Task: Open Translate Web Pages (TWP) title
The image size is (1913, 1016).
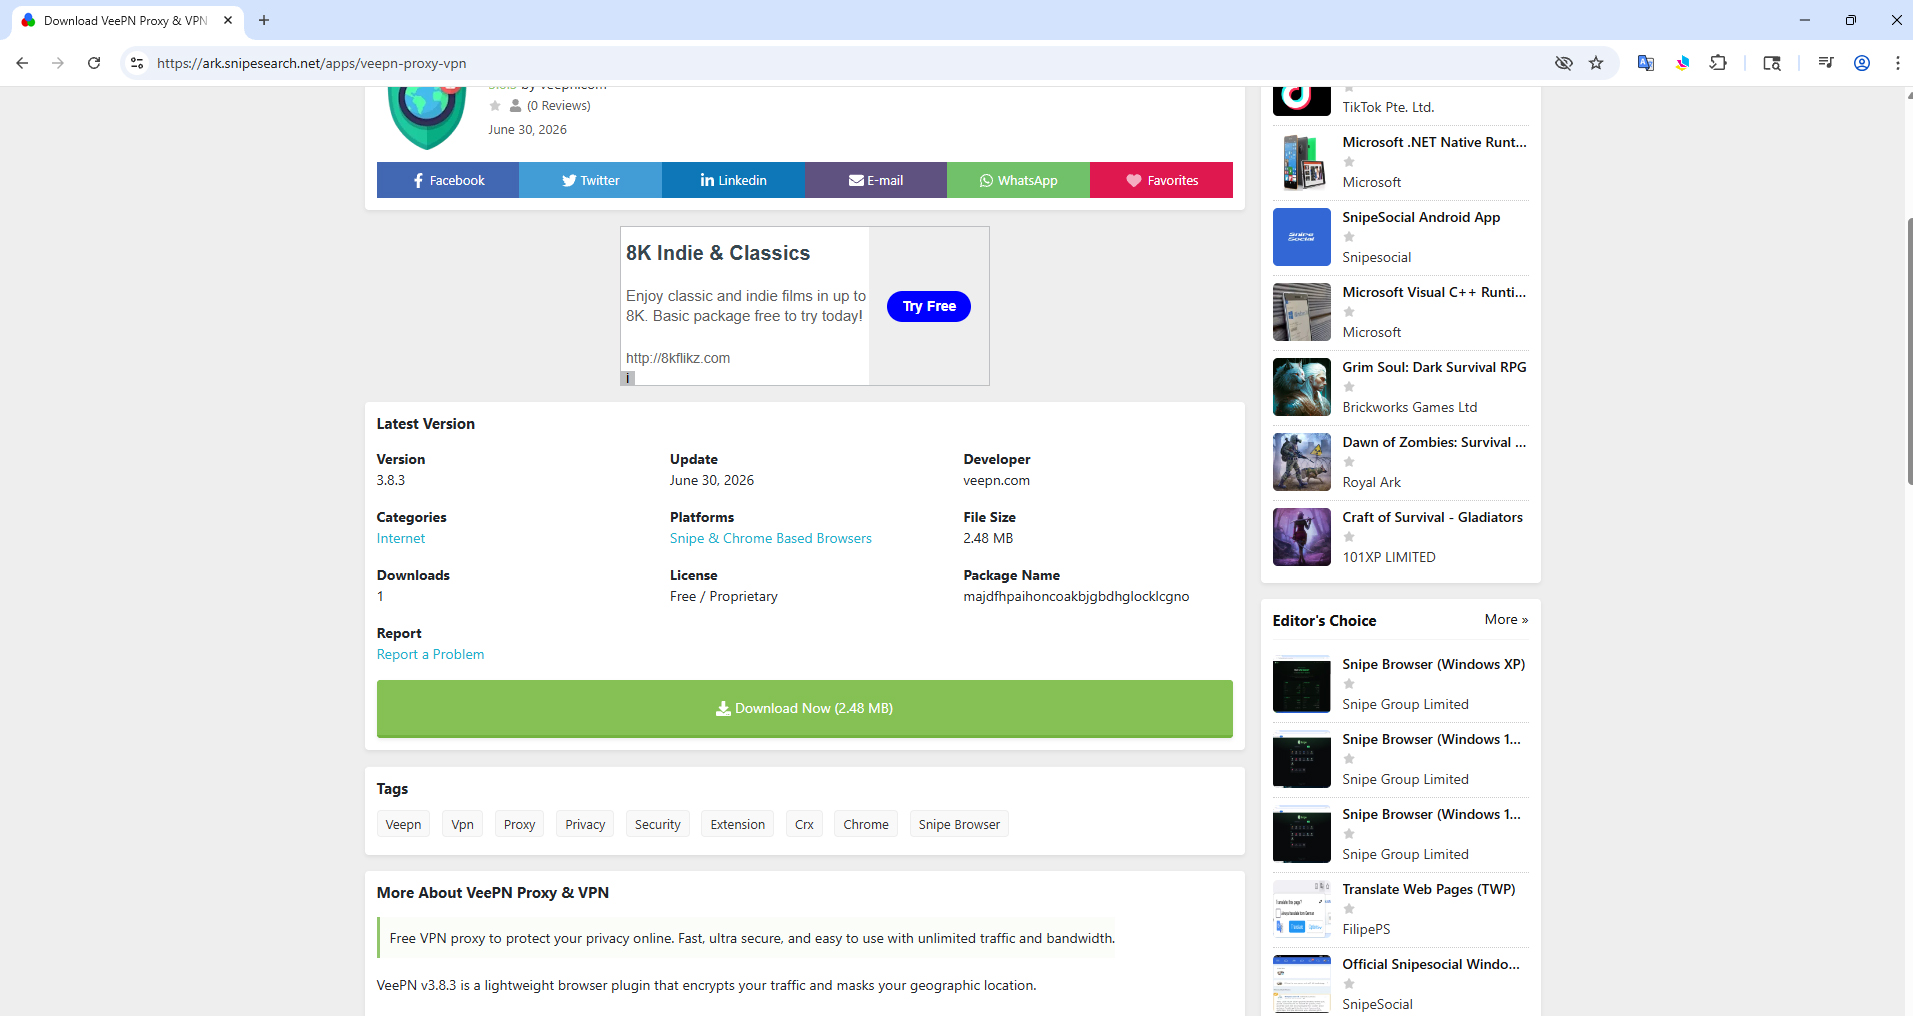Action: tap(1428, 889)
